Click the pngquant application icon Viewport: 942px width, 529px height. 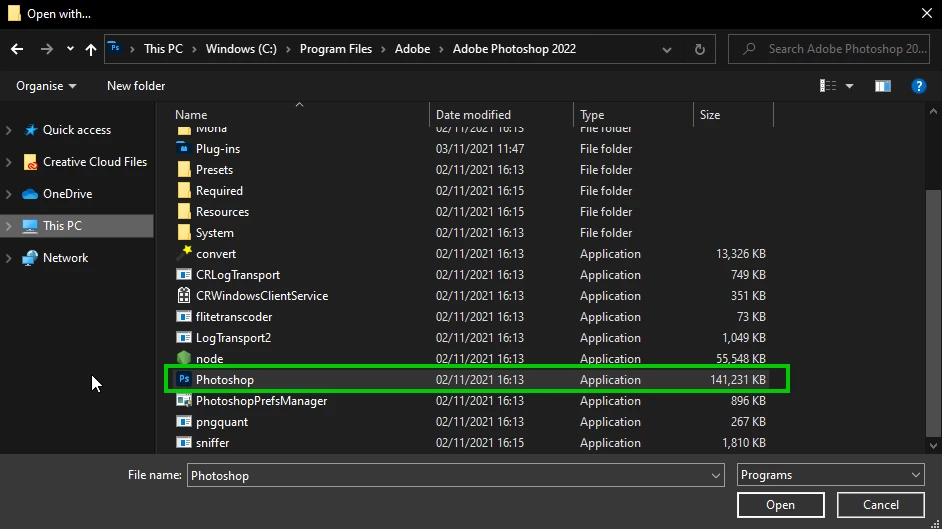[x=184, y=422]
